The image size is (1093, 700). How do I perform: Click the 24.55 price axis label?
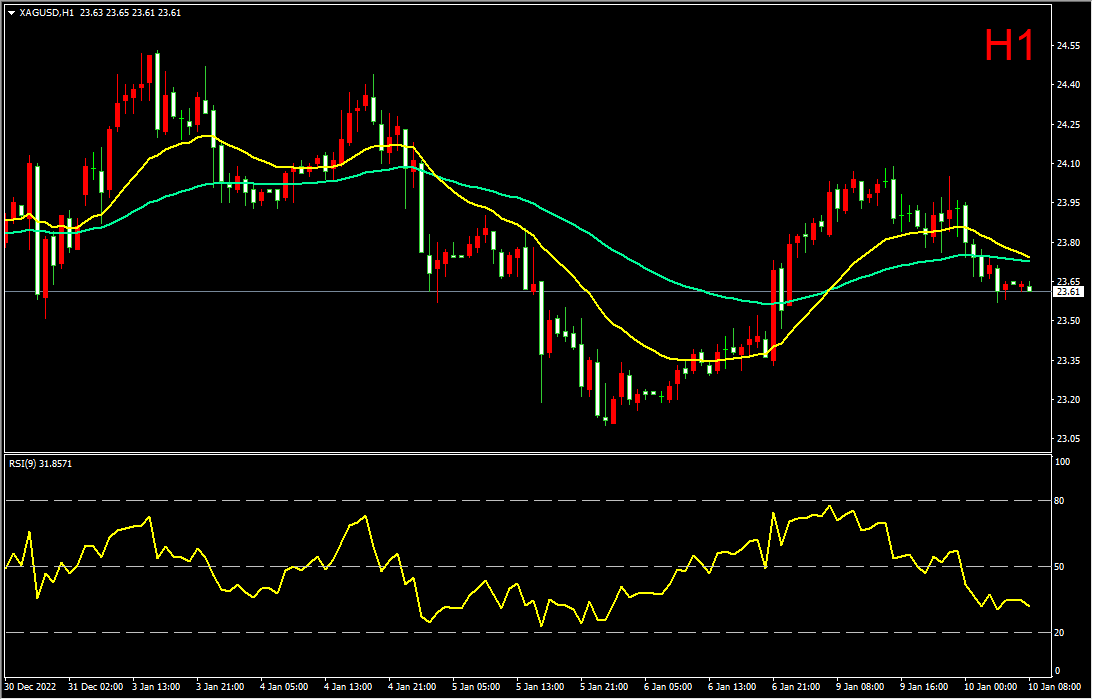click(1067, 46)
